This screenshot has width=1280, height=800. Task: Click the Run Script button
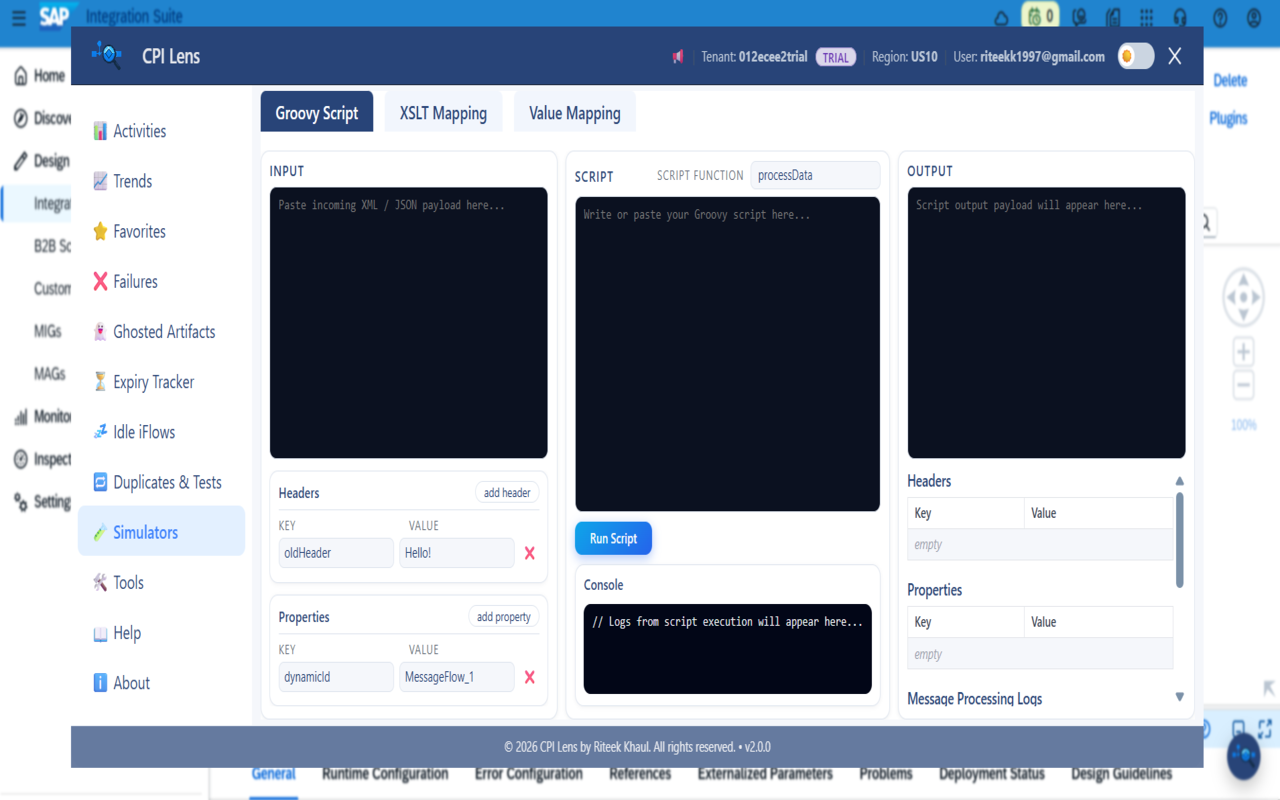click(613, 538)
